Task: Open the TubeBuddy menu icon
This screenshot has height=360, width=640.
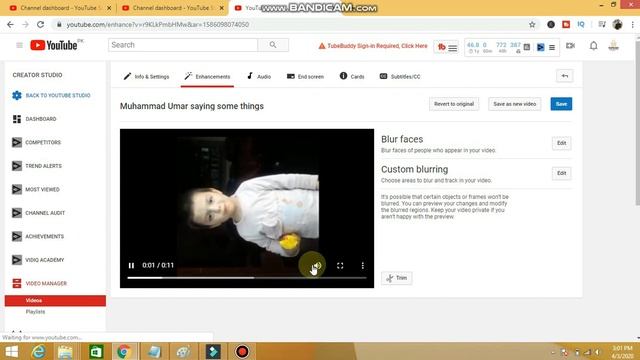Action: point(447,47)
